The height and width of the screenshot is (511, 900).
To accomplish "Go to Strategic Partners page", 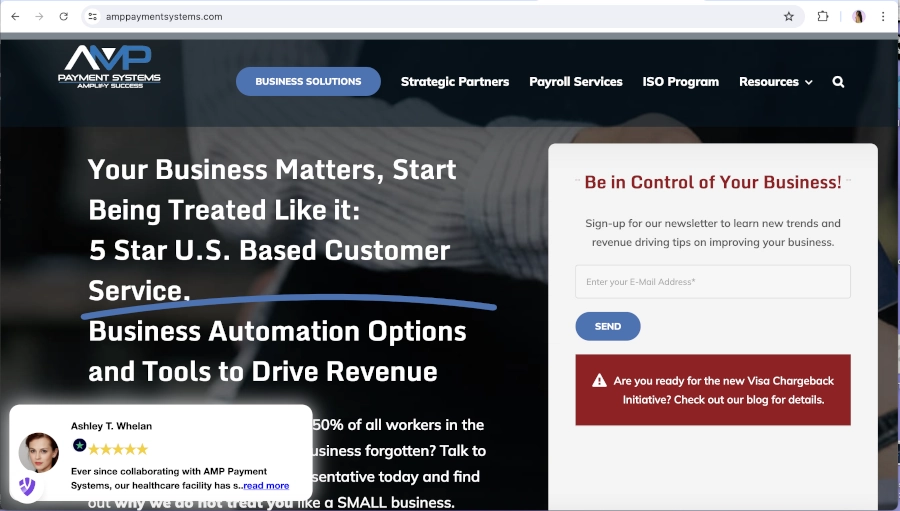I will 455,82.
